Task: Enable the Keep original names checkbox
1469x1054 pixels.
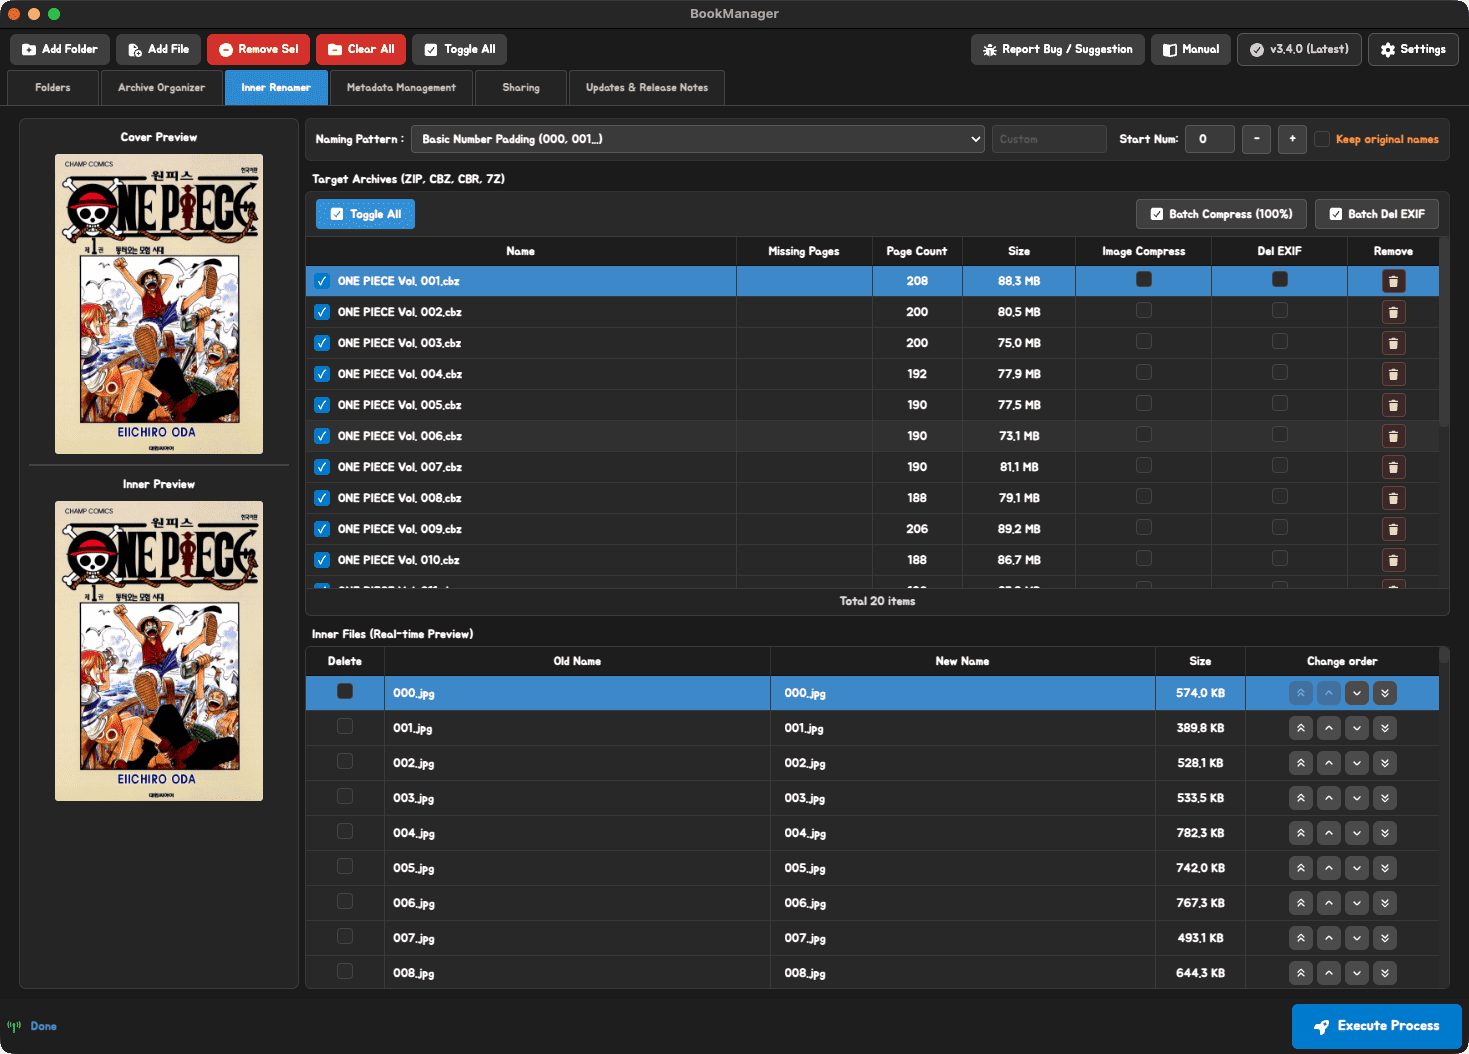Action: coord(1322,139)
